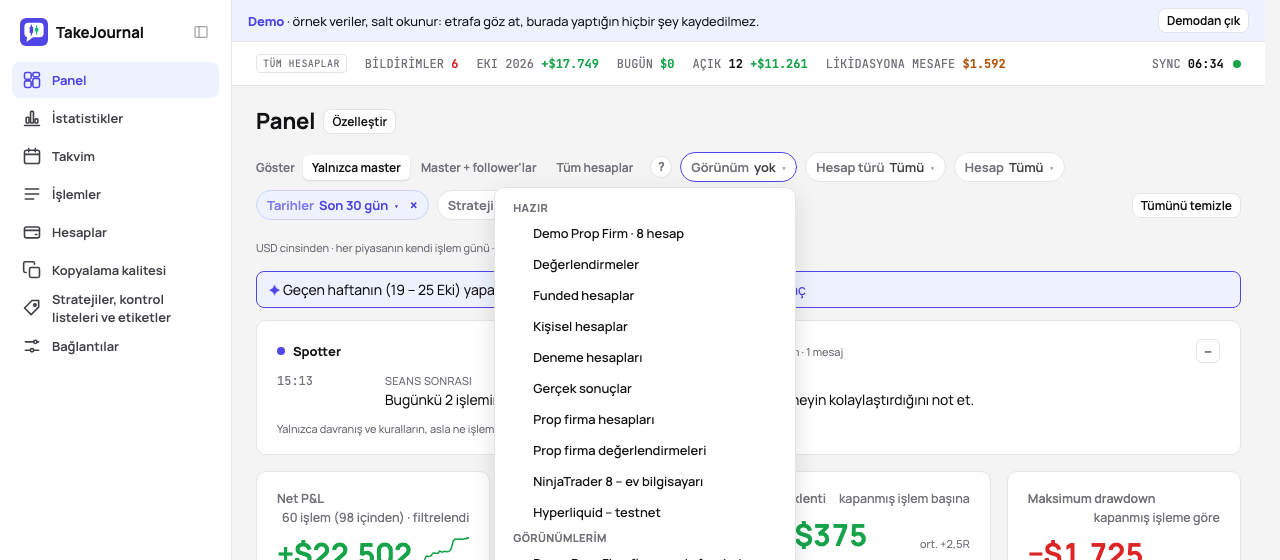Image resolution: width=1280 pixels, height=560 pixels.
Task: Click EKI 2026 +$17.749 status entry
Action: (537, 63)
